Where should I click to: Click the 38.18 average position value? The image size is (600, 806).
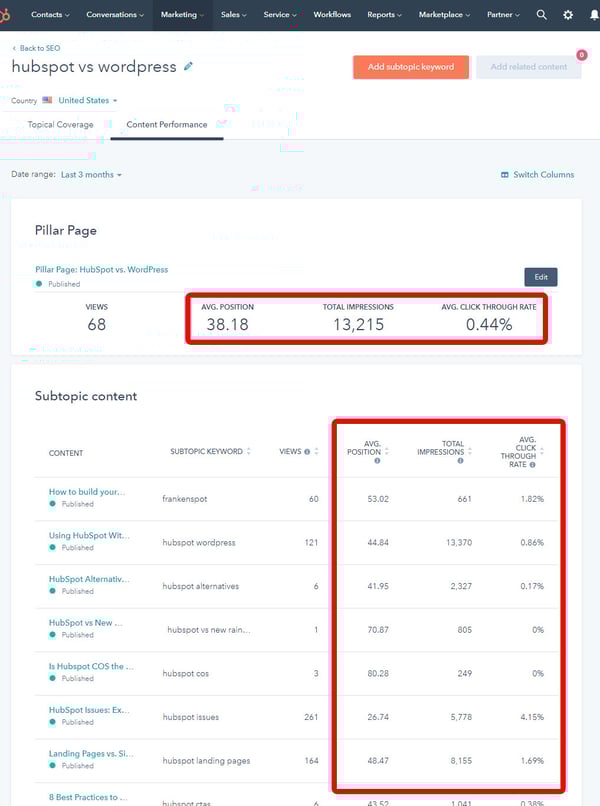[227, 325]
